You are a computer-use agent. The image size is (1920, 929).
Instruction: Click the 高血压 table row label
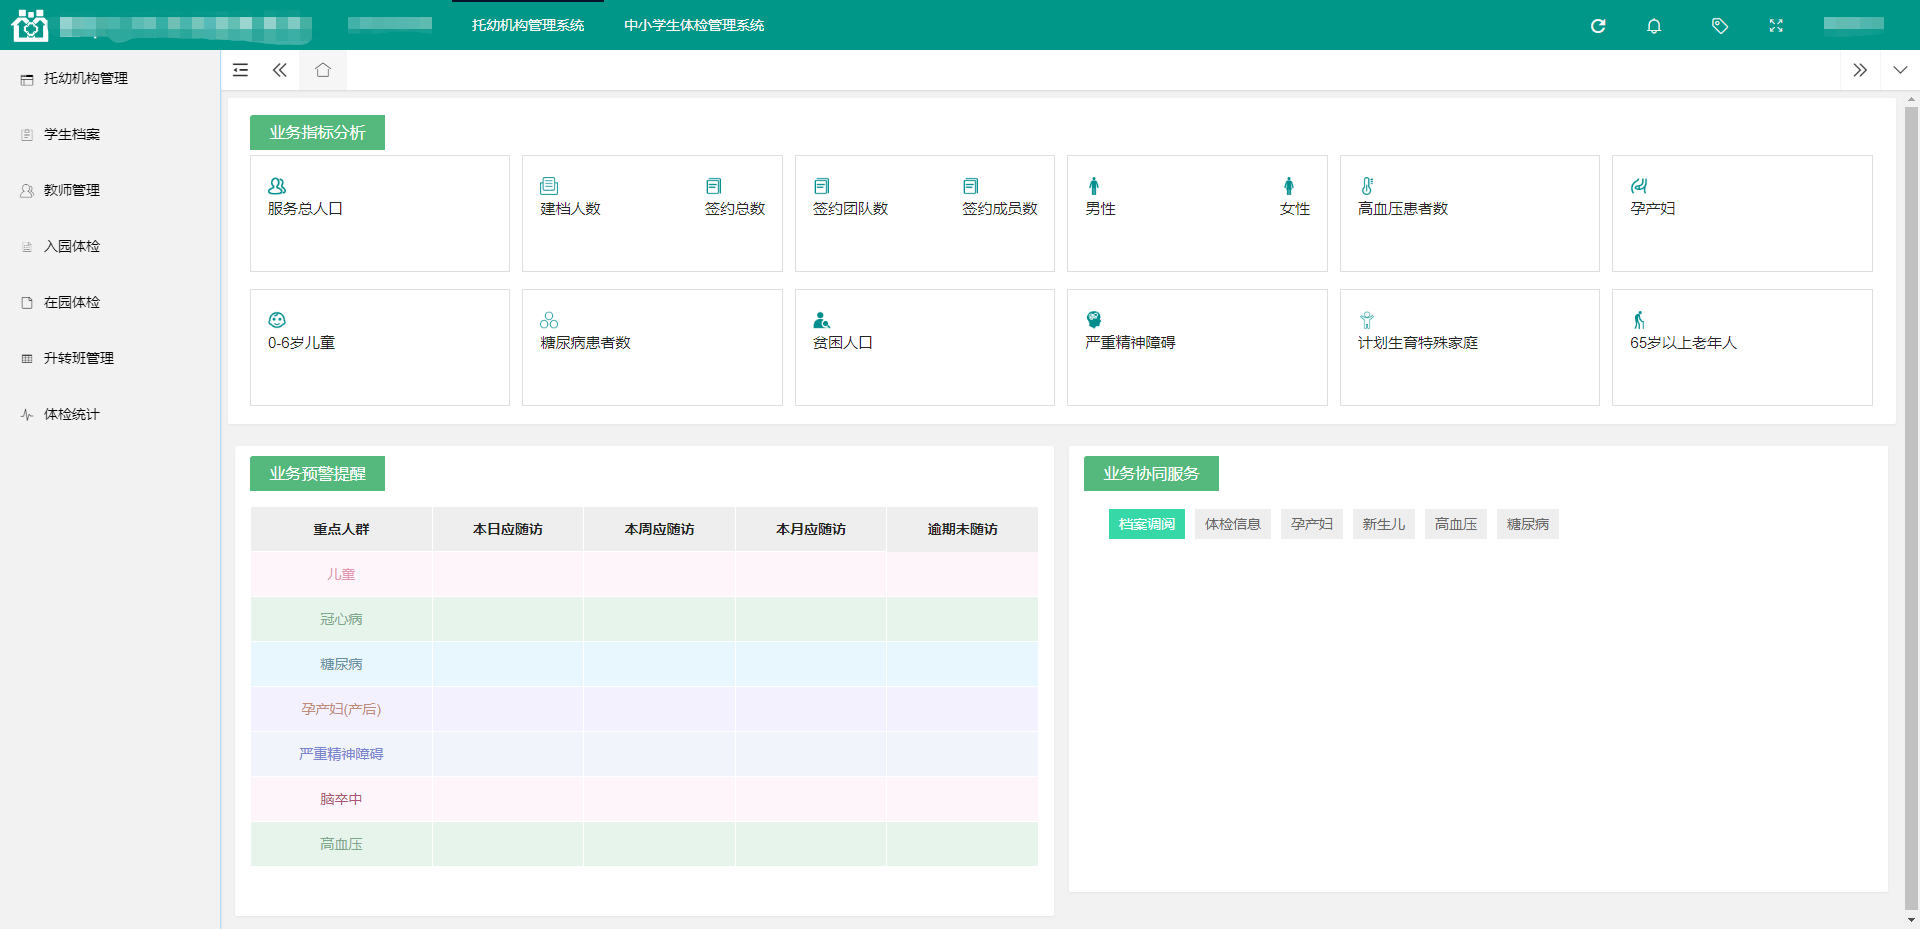(x=341, y=844)
